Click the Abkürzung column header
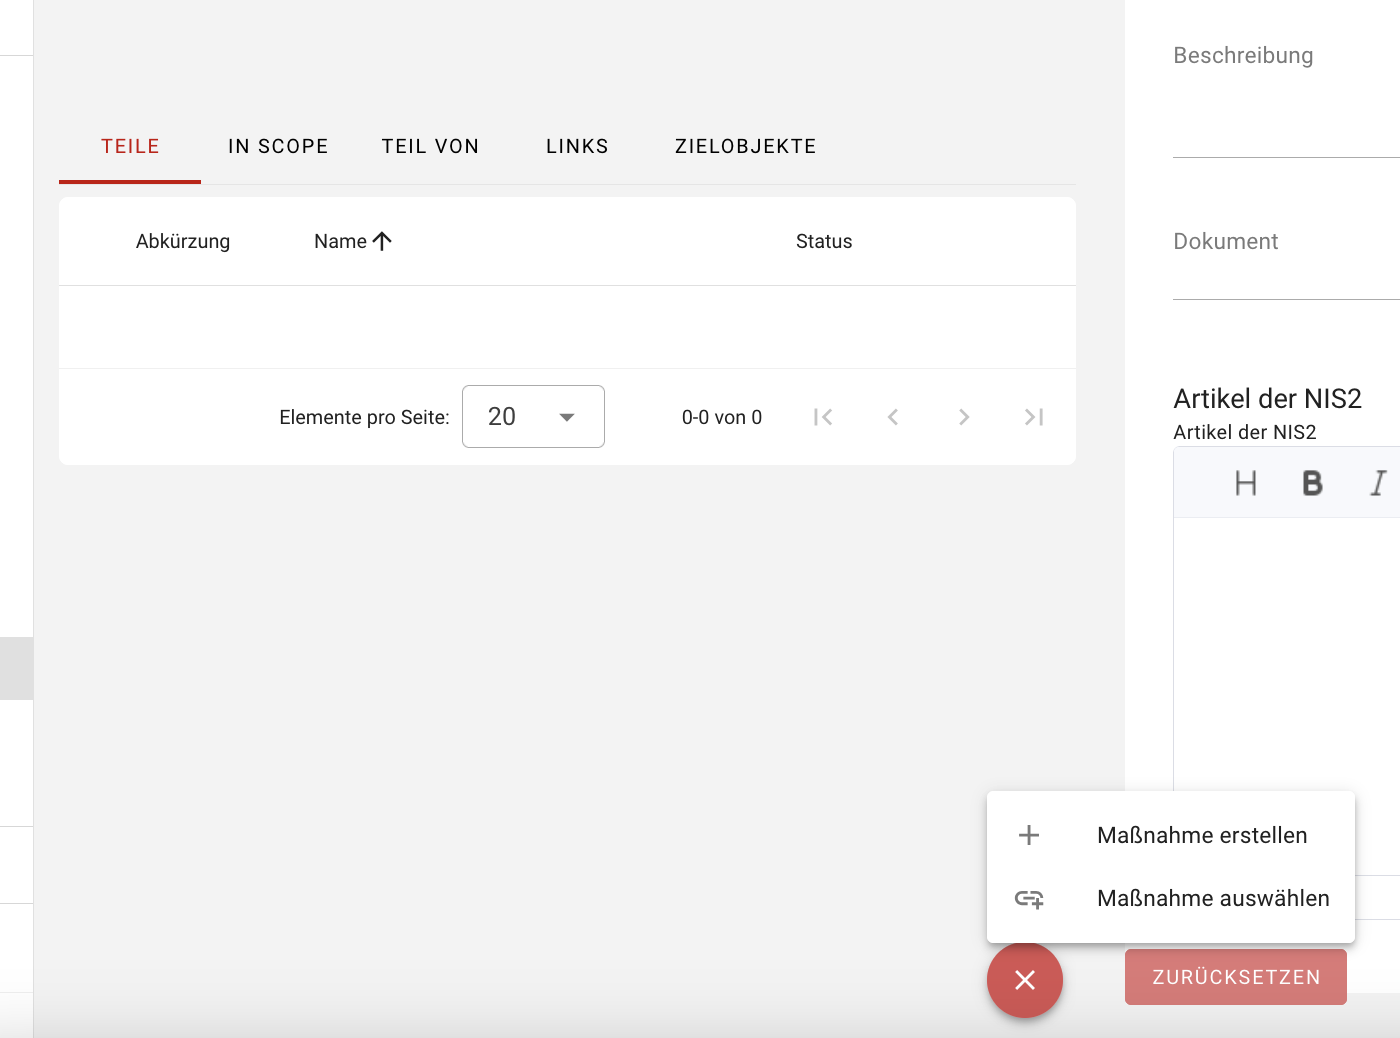Viewport: 1400px width, 1038px height. click(x=183, y=241)
